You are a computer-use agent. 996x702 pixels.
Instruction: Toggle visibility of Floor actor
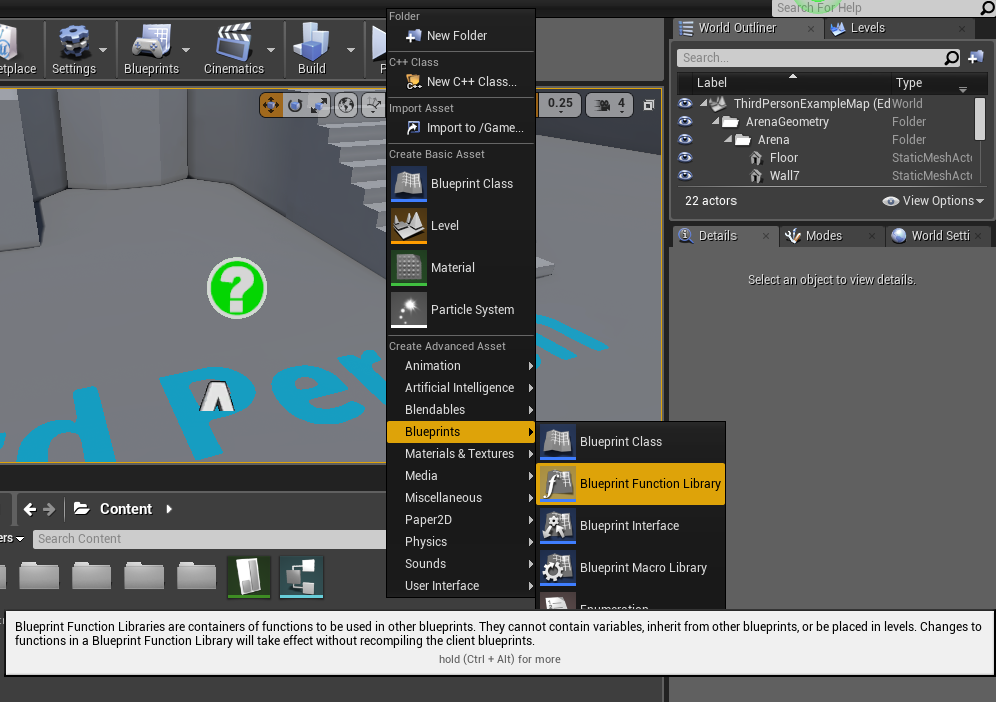tap(685, 158)
